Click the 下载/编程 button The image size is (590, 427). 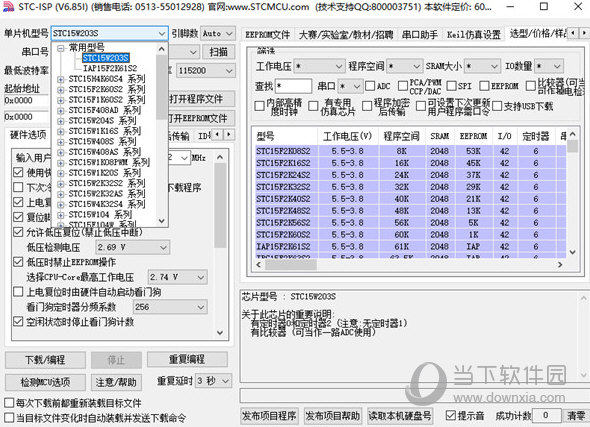tap(45, 360)
